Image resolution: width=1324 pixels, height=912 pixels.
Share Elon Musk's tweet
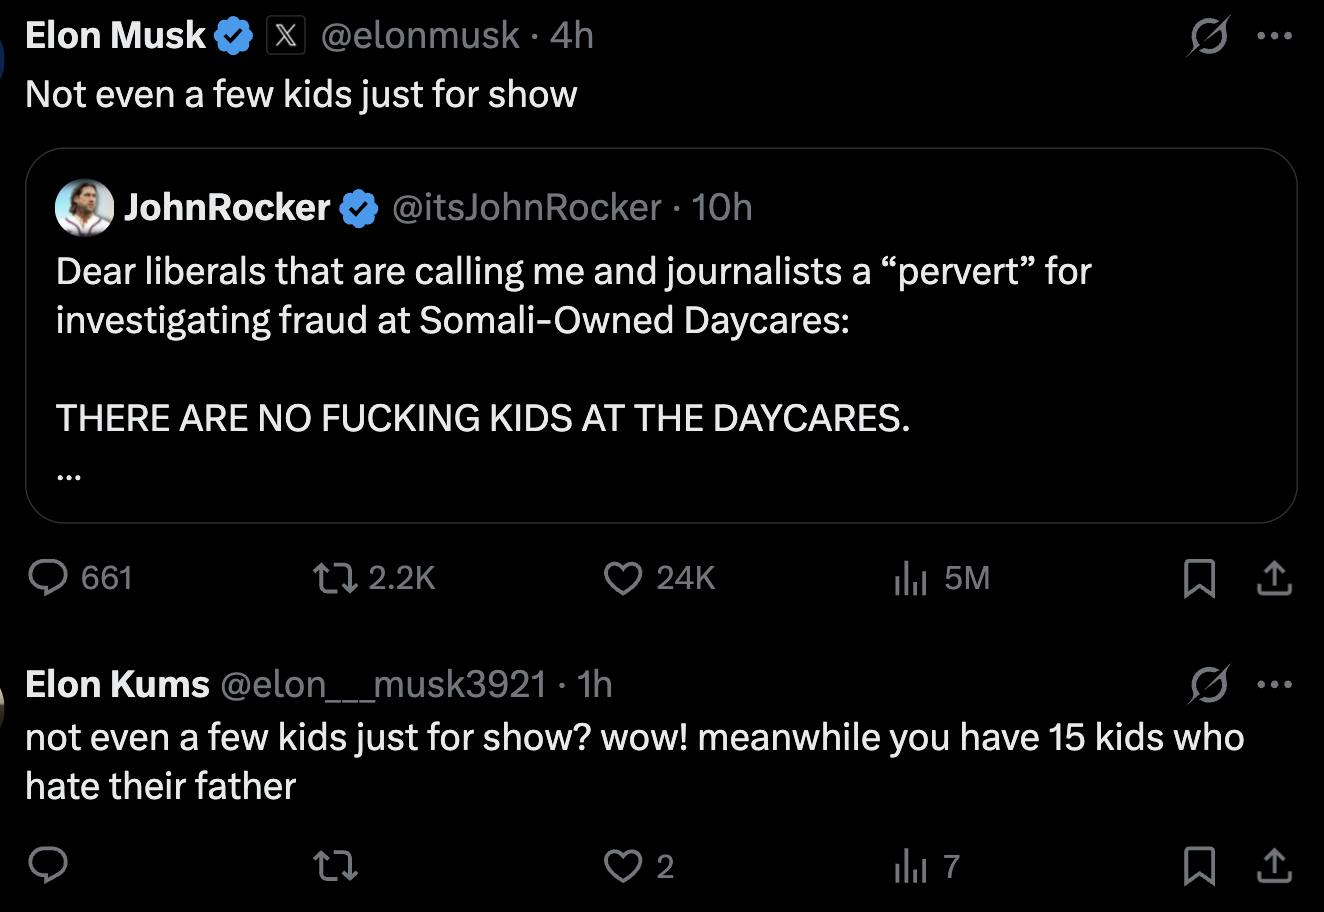[1274, 578]
